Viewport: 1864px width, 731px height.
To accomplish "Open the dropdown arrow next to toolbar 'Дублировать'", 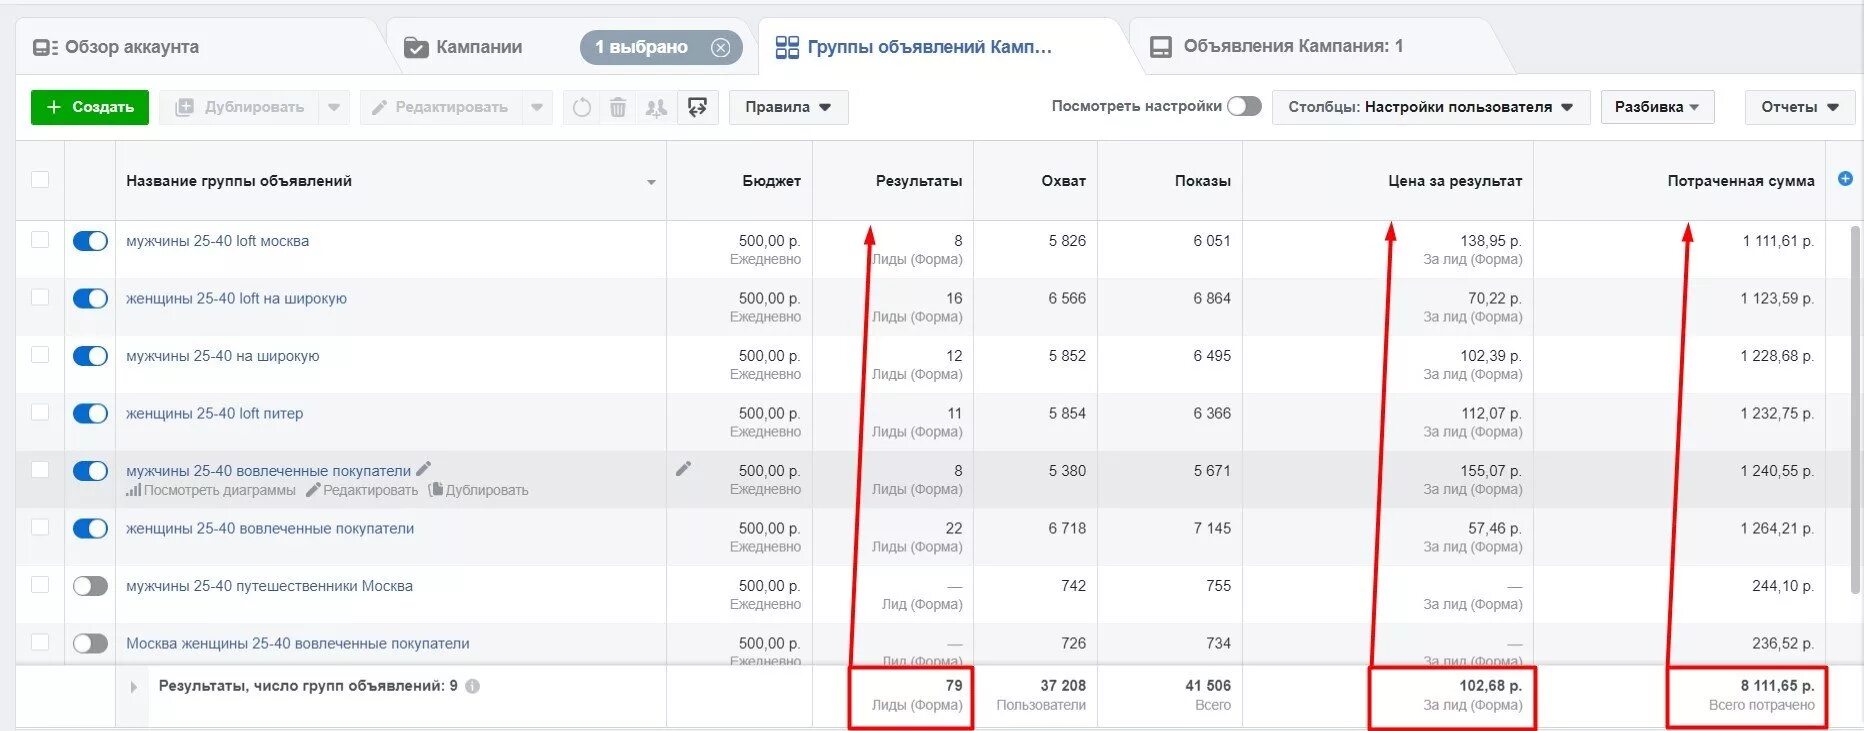I will pyautogui.click(x=334, y=107).
